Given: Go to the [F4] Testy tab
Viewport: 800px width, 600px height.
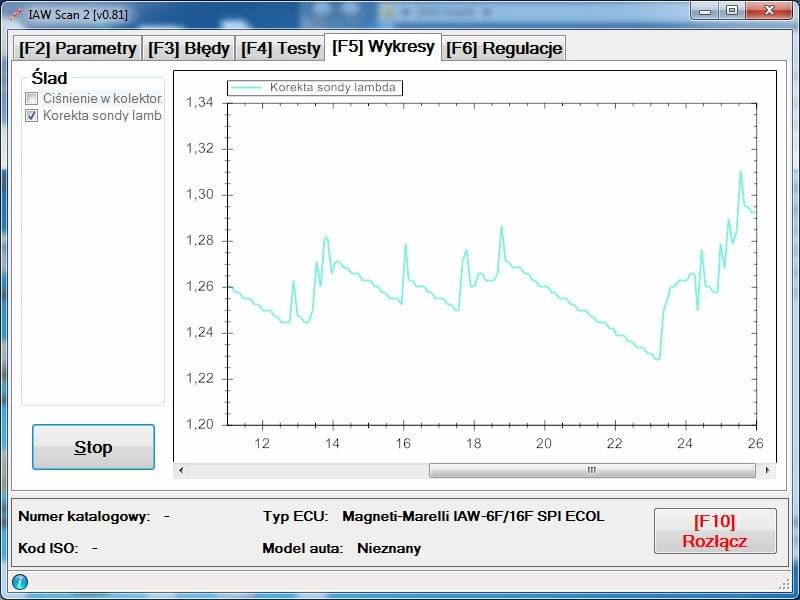Looking at the screenshot, I should tap(280, 48).
